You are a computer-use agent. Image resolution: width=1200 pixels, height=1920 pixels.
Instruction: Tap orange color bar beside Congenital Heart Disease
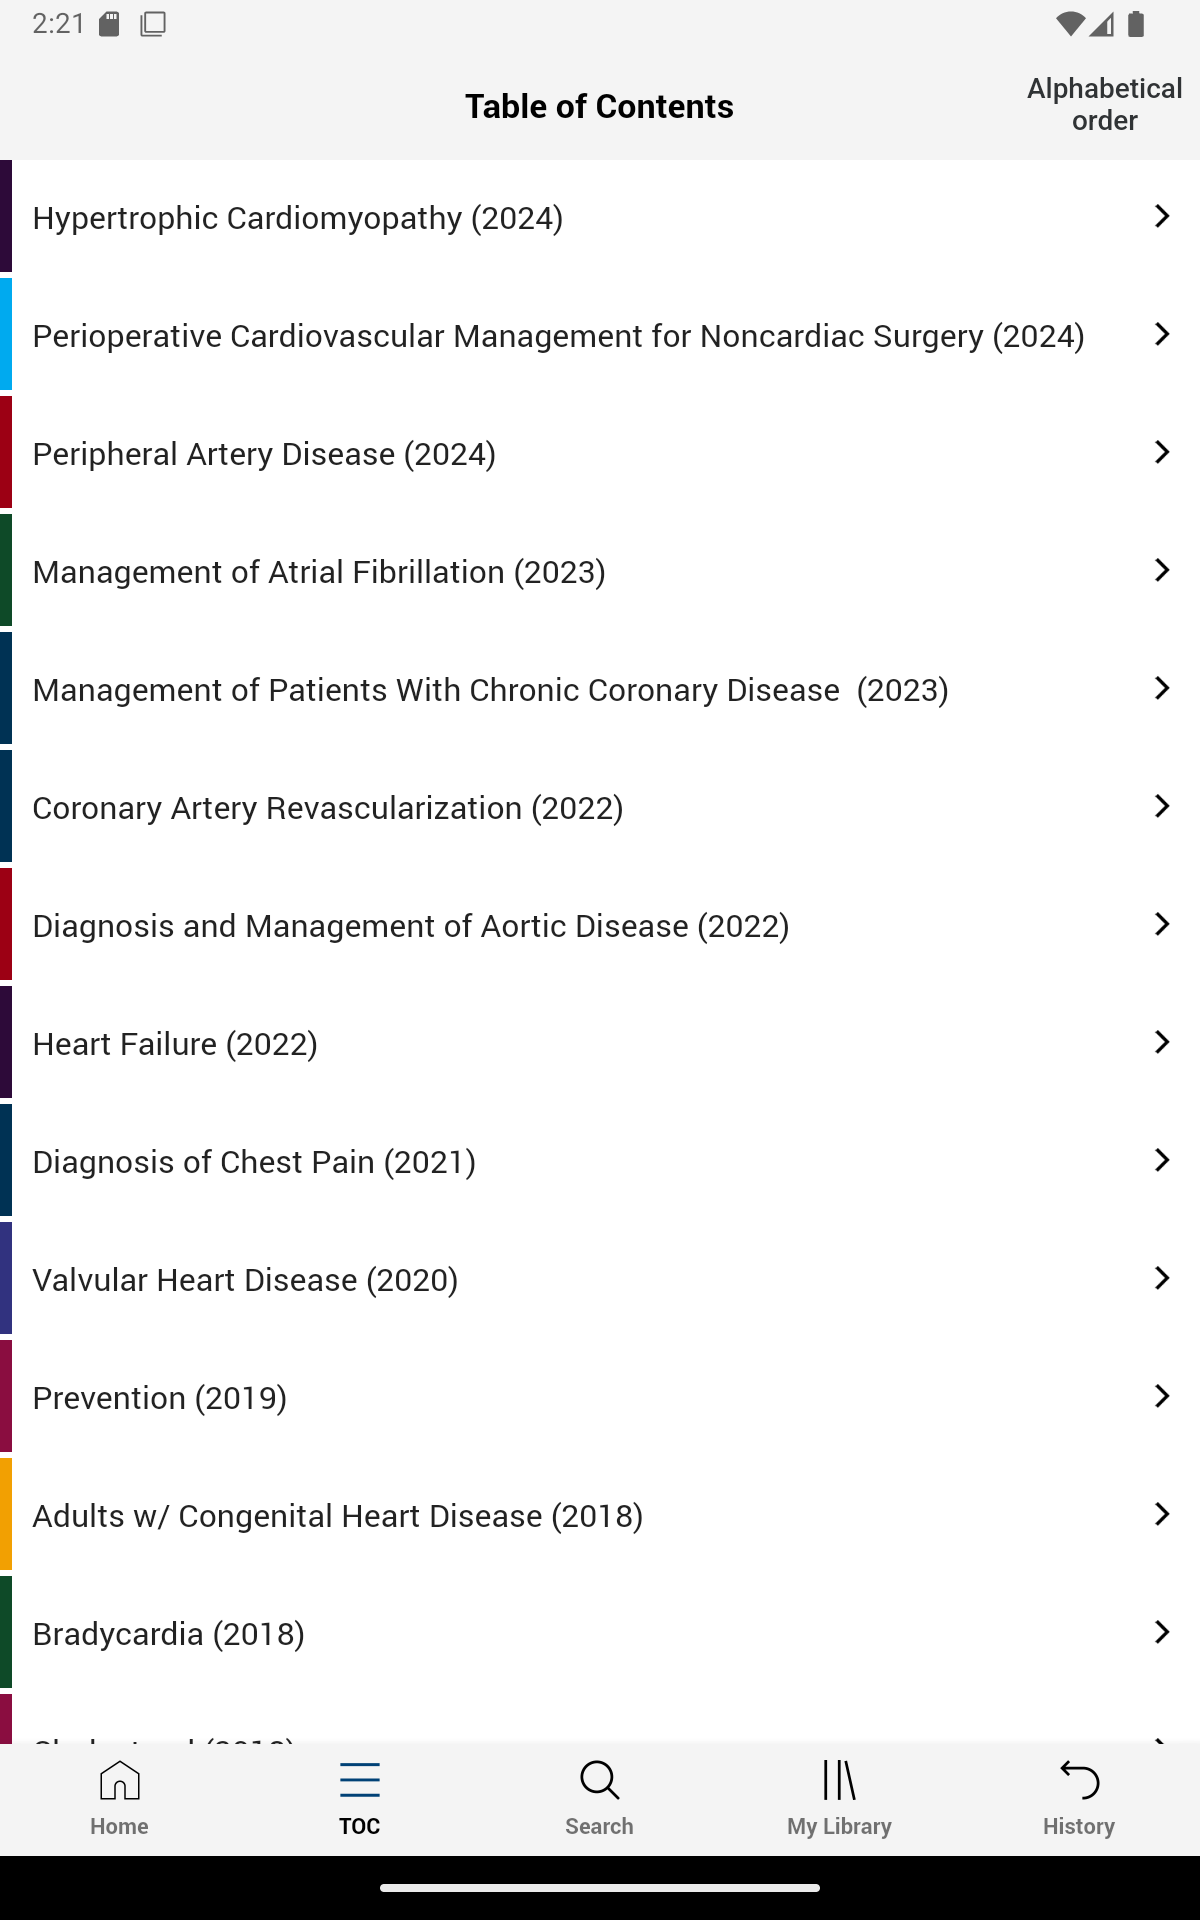tap(6, 1514)
